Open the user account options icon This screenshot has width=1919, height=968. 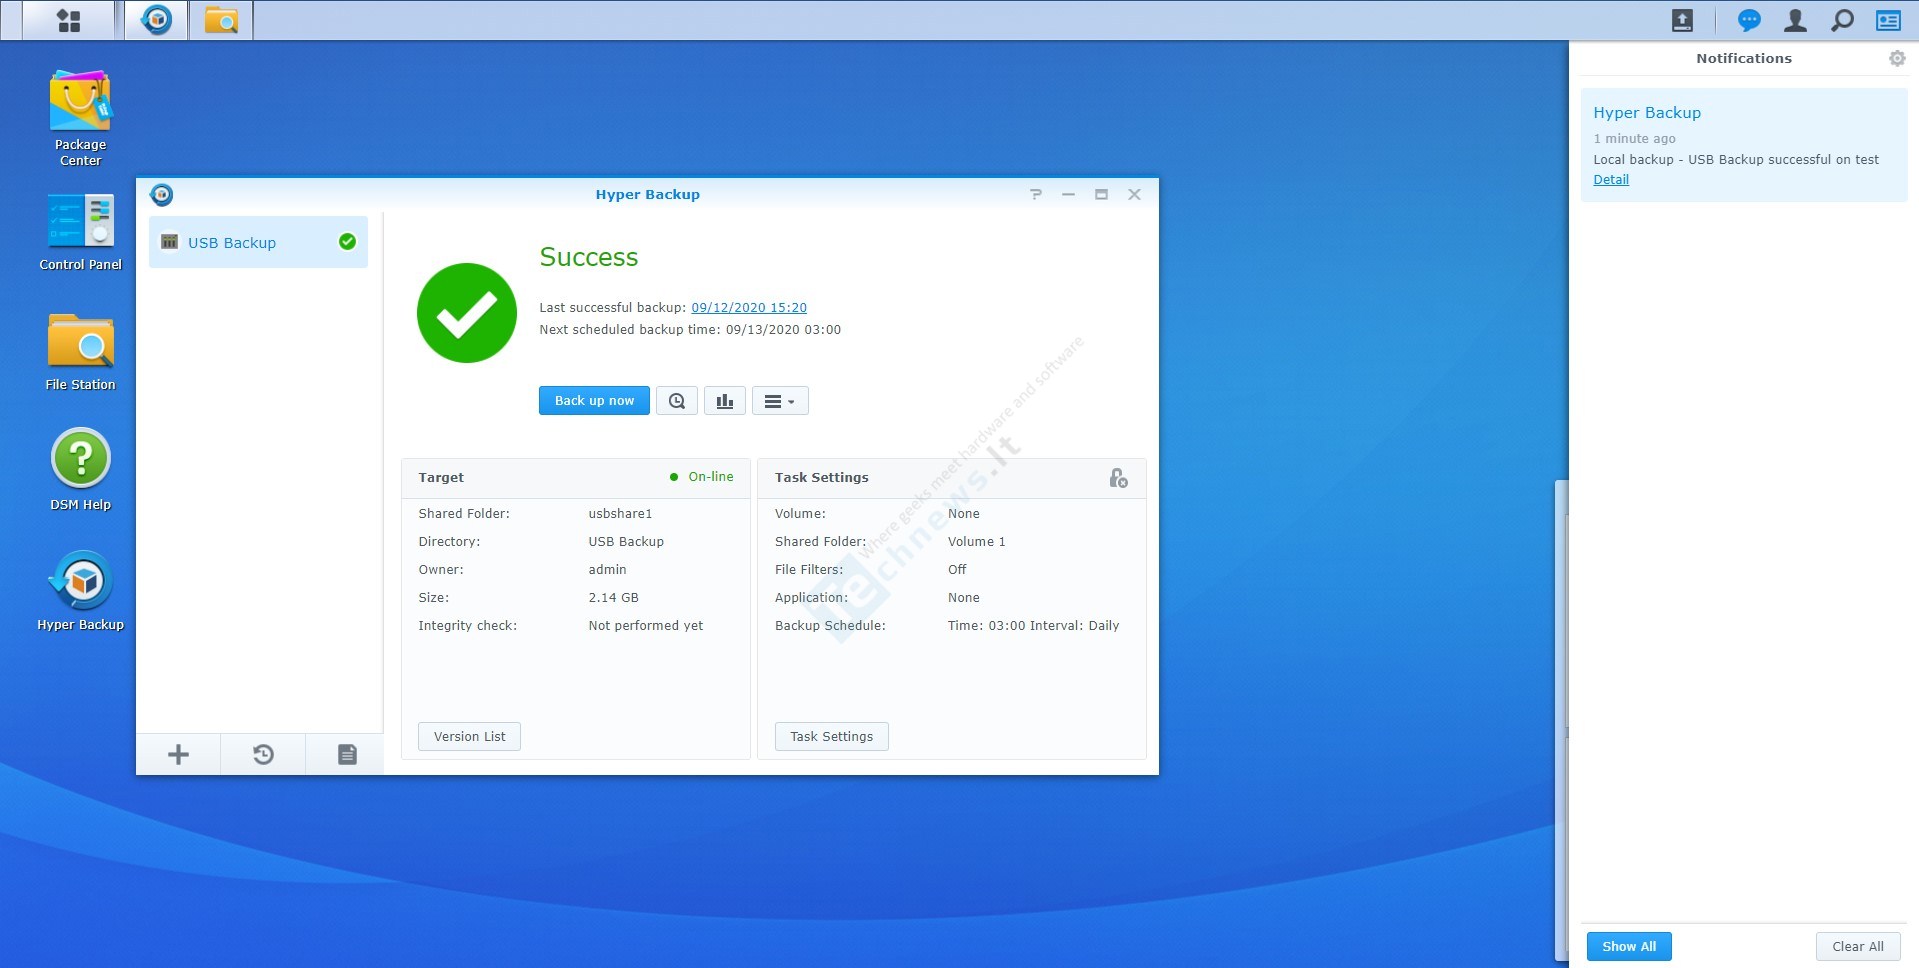tap(1795, 20)
